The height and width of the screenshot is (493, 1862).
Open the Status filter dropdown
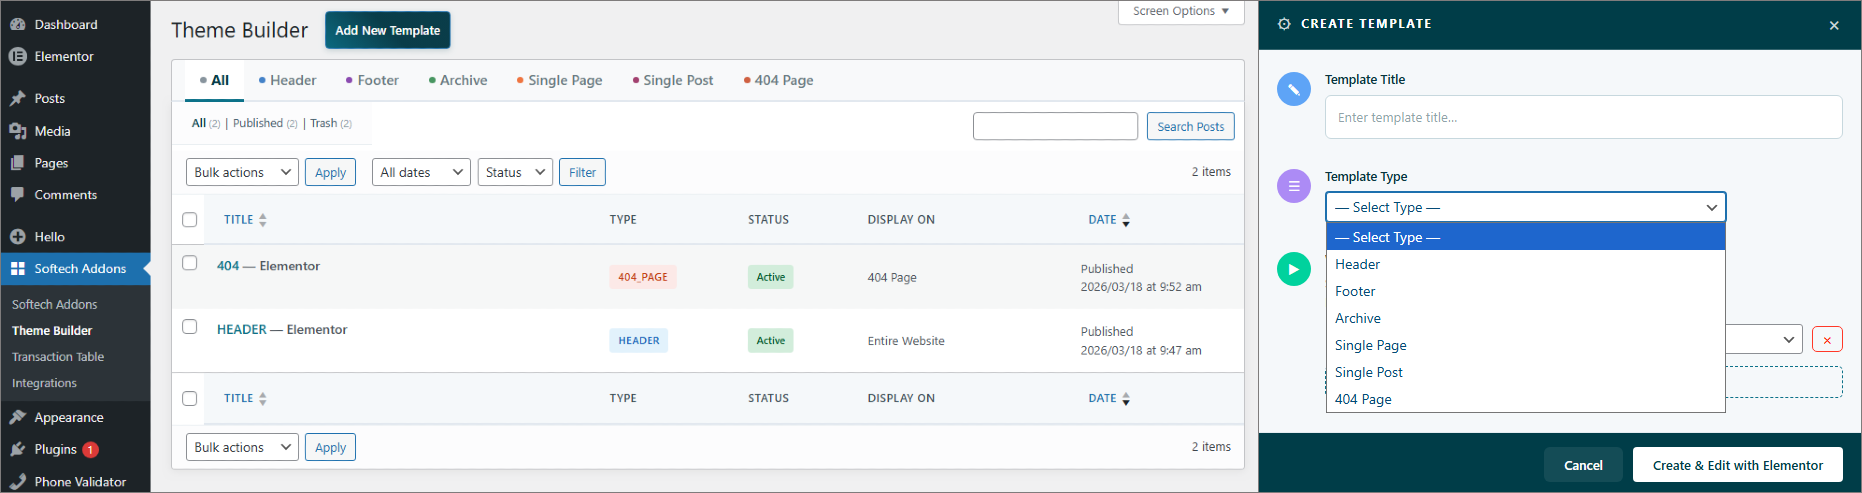(x=515, y=172)
